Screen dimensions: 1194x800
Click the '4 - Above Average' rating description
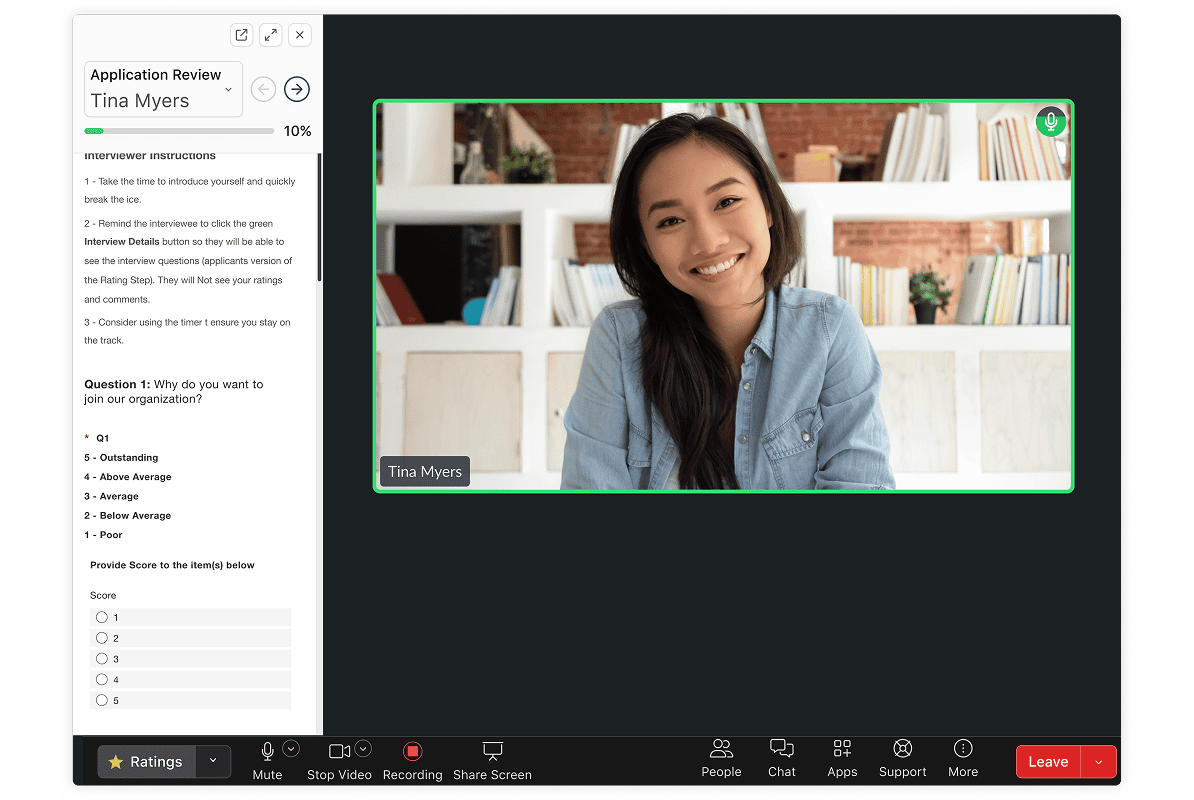click(x=128, y=476)
